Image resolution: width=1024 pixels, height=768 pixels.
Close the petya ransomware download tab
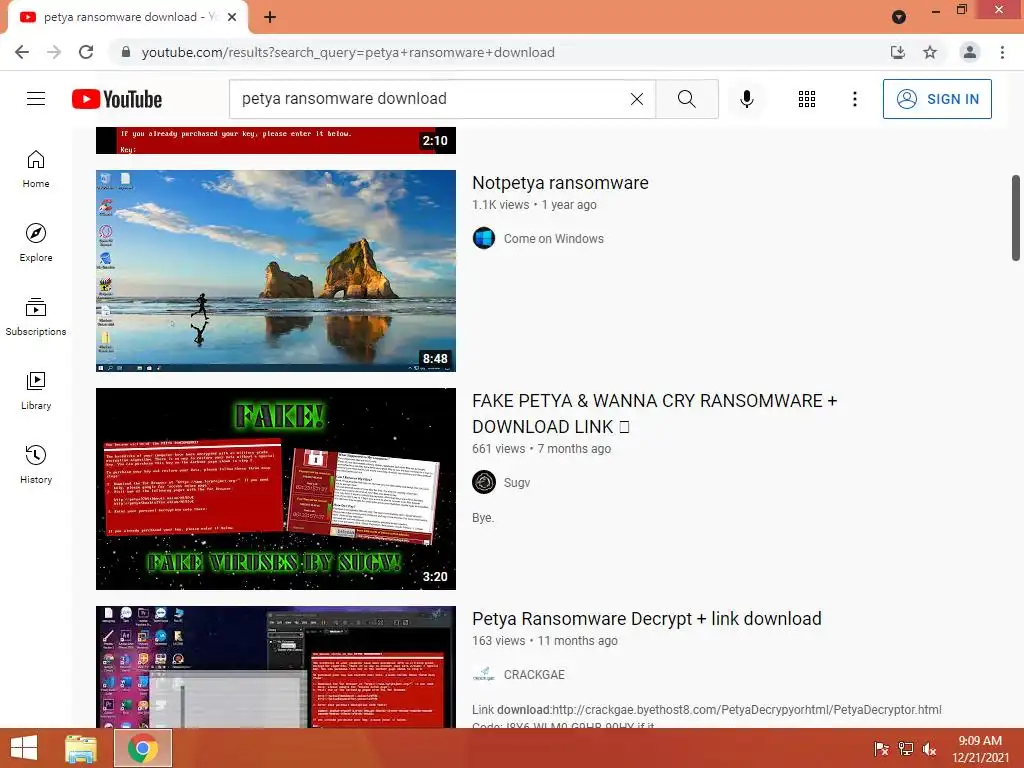pos(232,17)
